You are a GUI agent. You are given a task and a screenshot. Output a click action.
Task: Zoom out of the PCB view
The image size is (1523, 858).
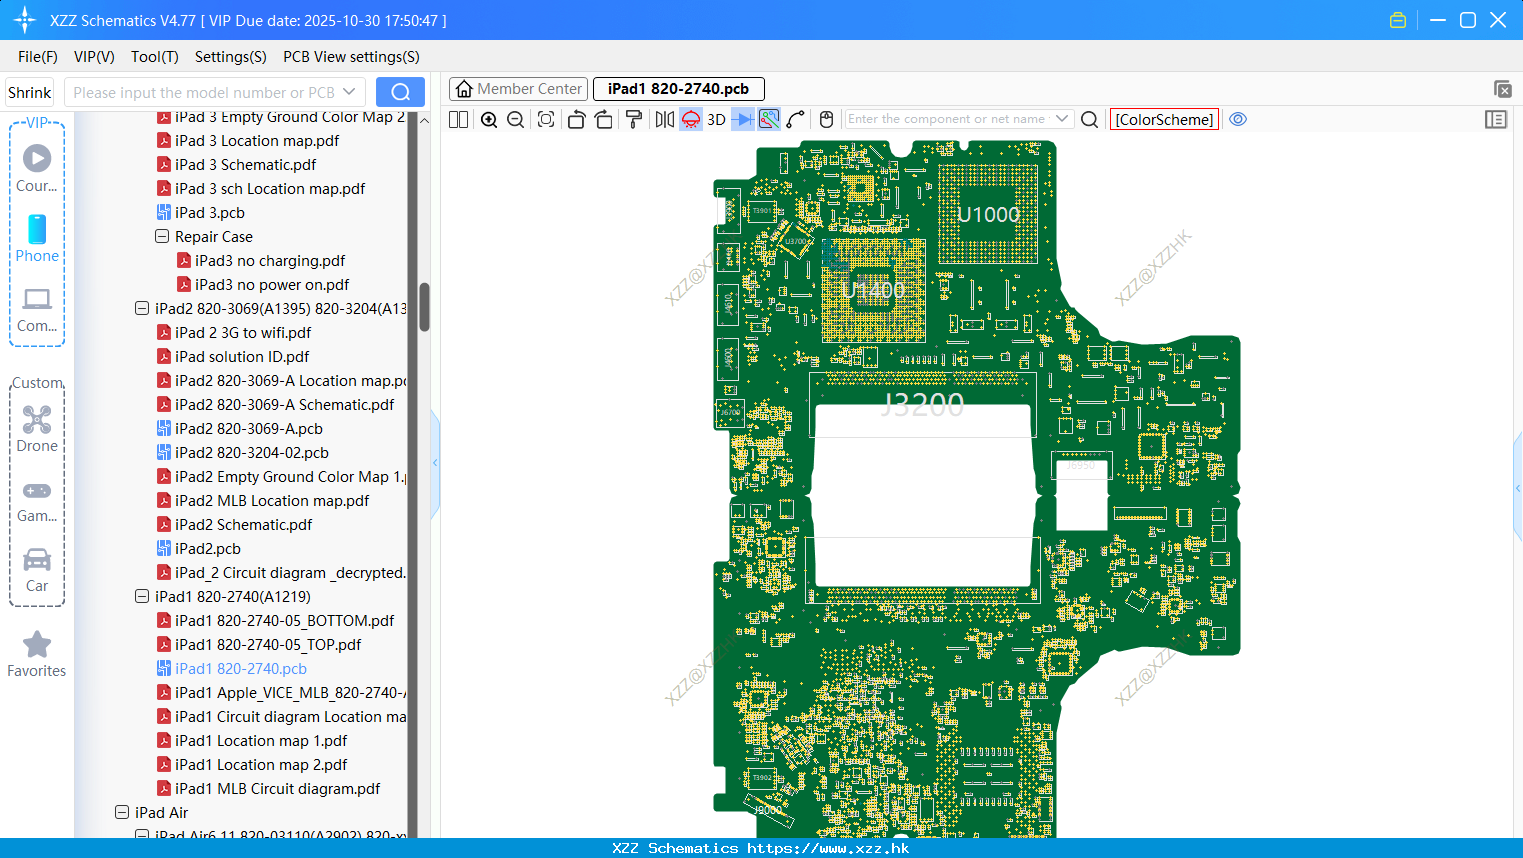pyautogui.click(x=516, y=119)
